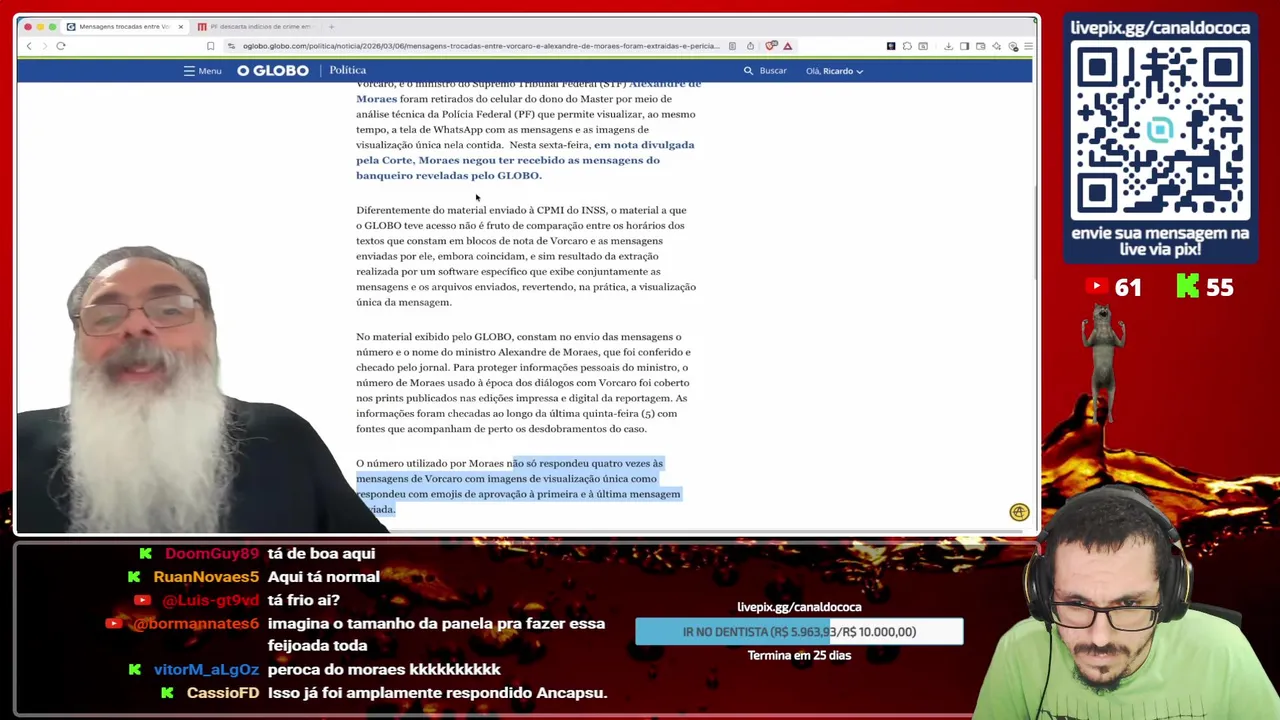Click the chat message 'Aqui tá normal'
Image resolution: width=1280 pixels, height=720 pixels.
[x=324, y=577]
